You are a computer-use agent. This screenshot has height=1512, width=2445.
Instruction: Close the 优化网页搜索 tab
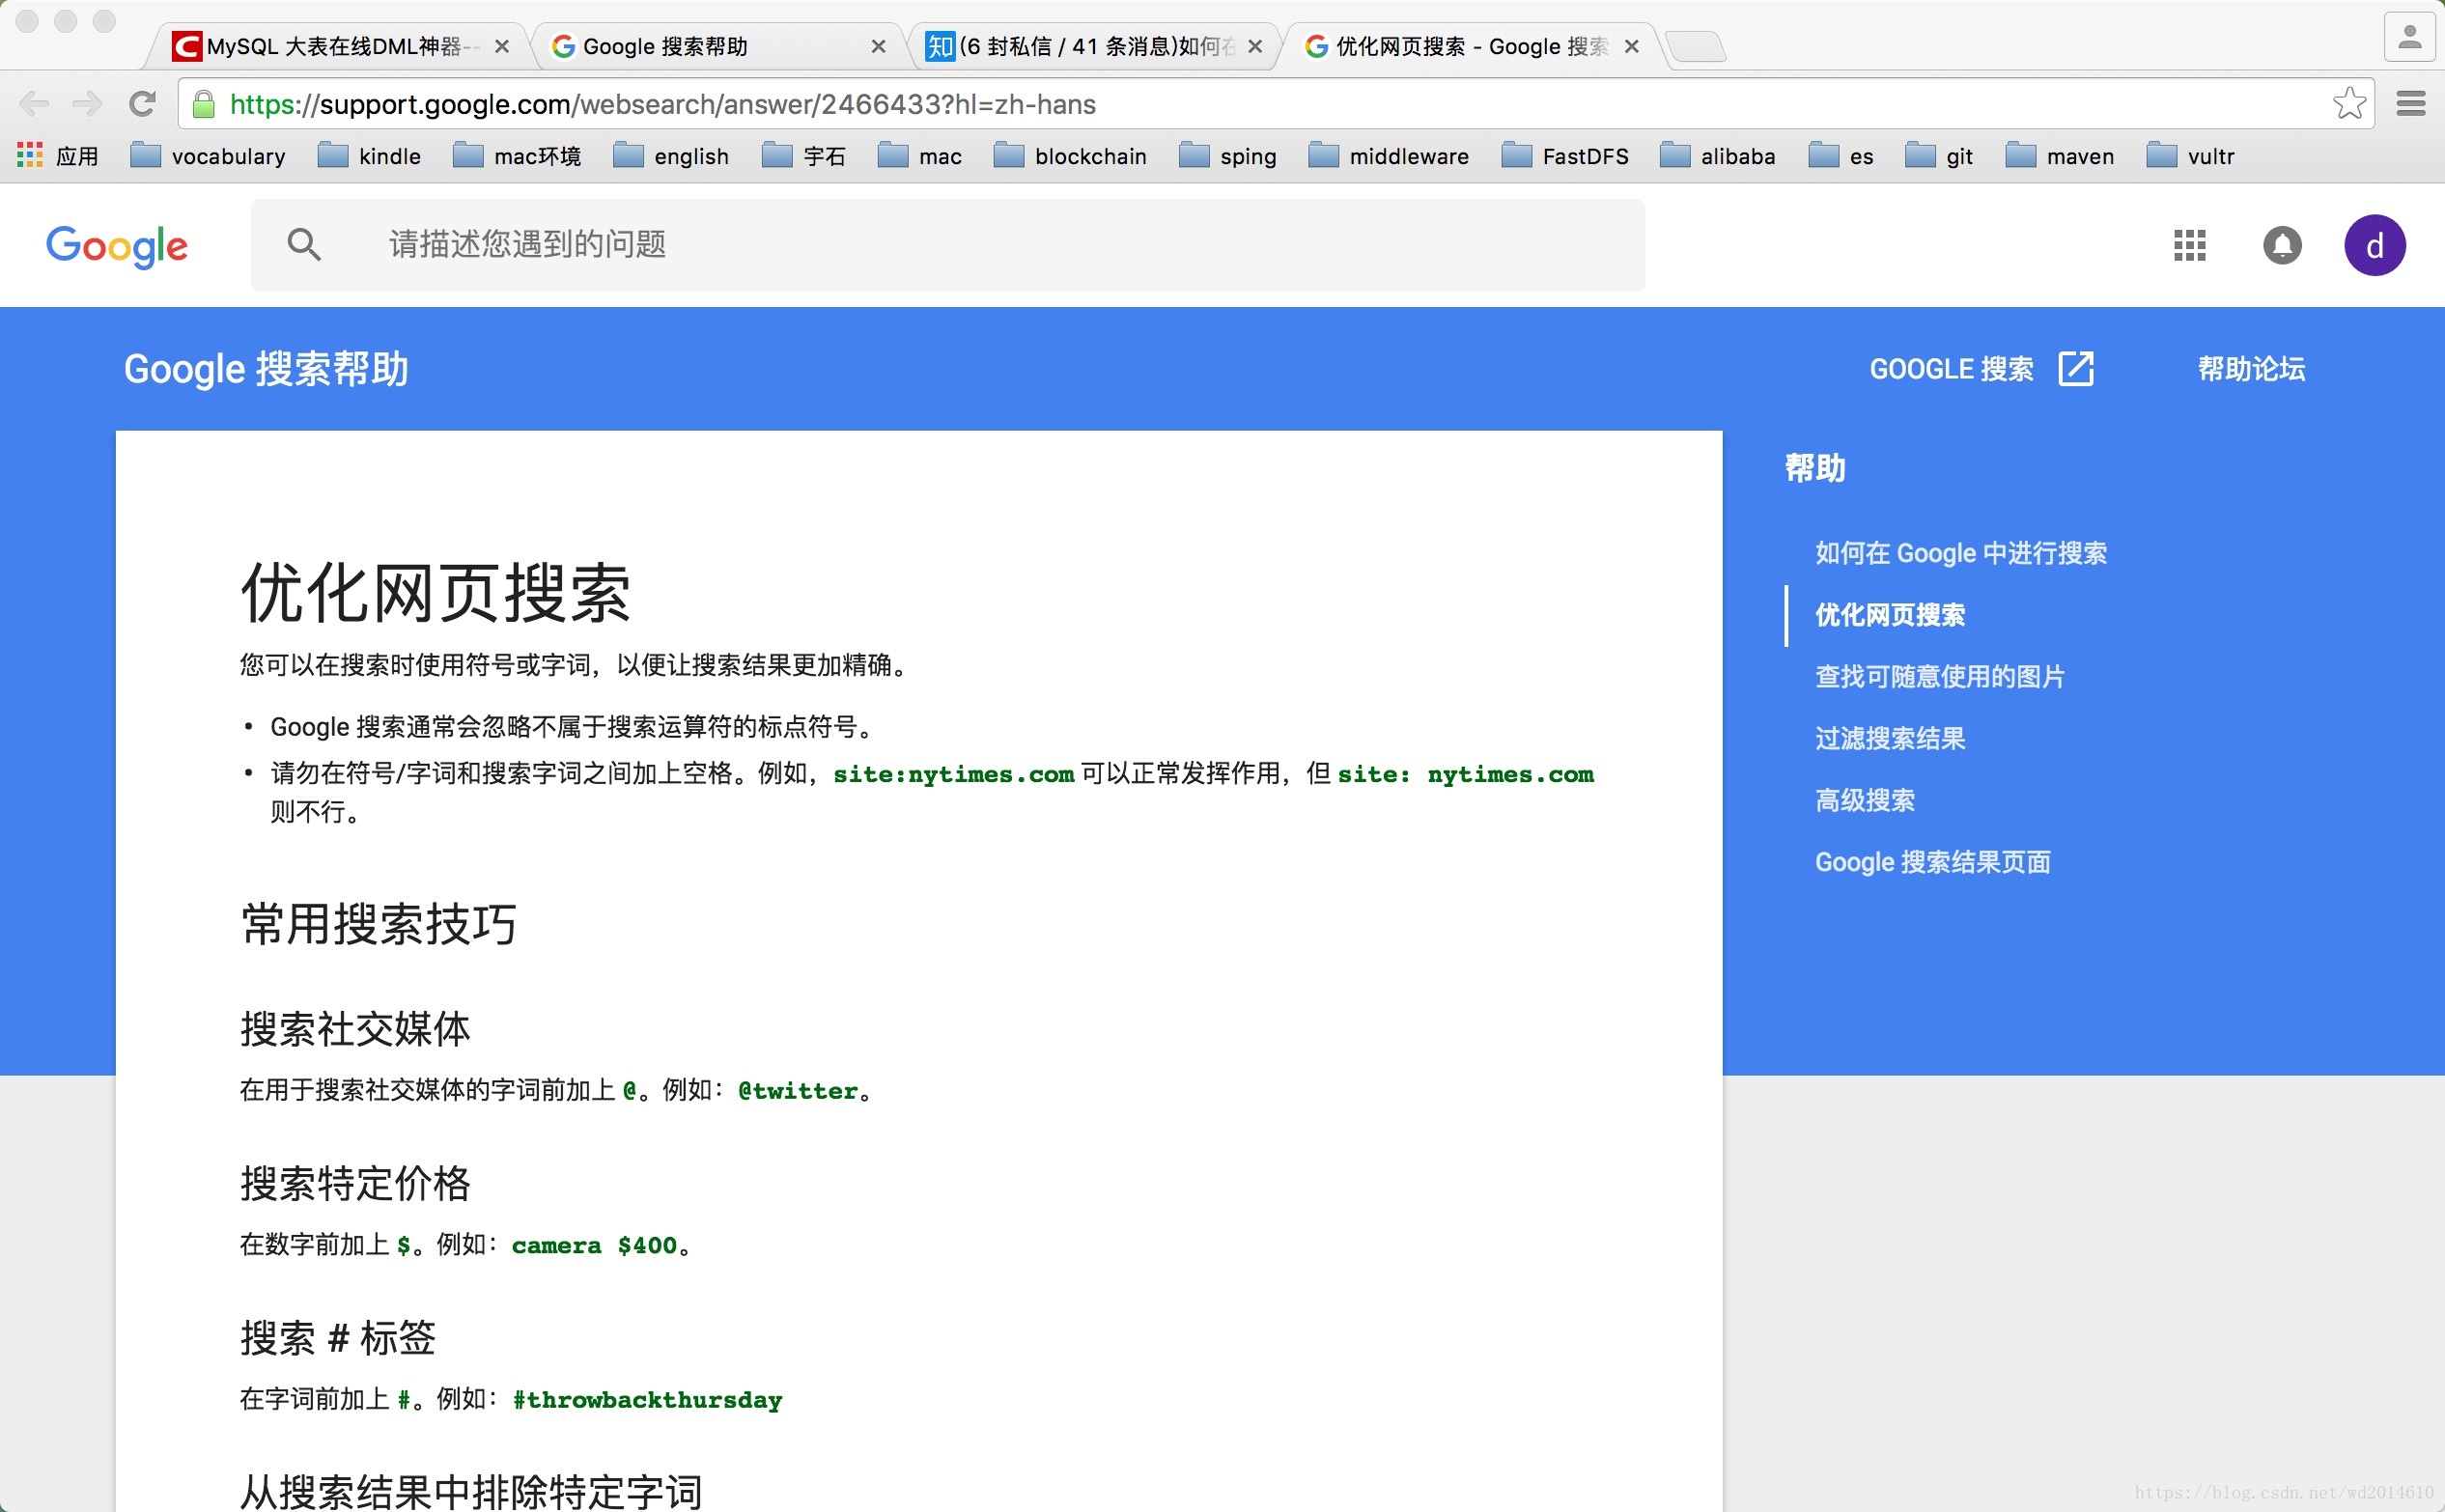click(x=1631, y=46)
